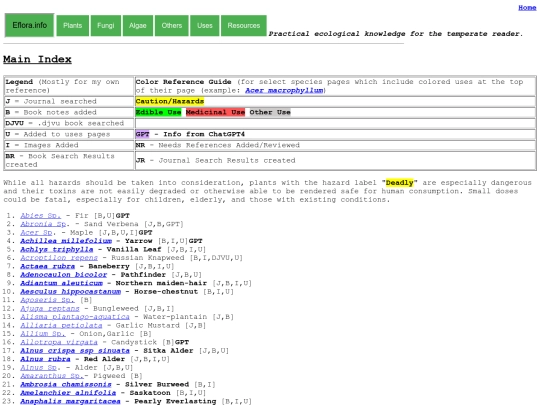Open the Adiantum aleuticum link
This screenshot has width=540, height=405.
click(x=62, y=283)
